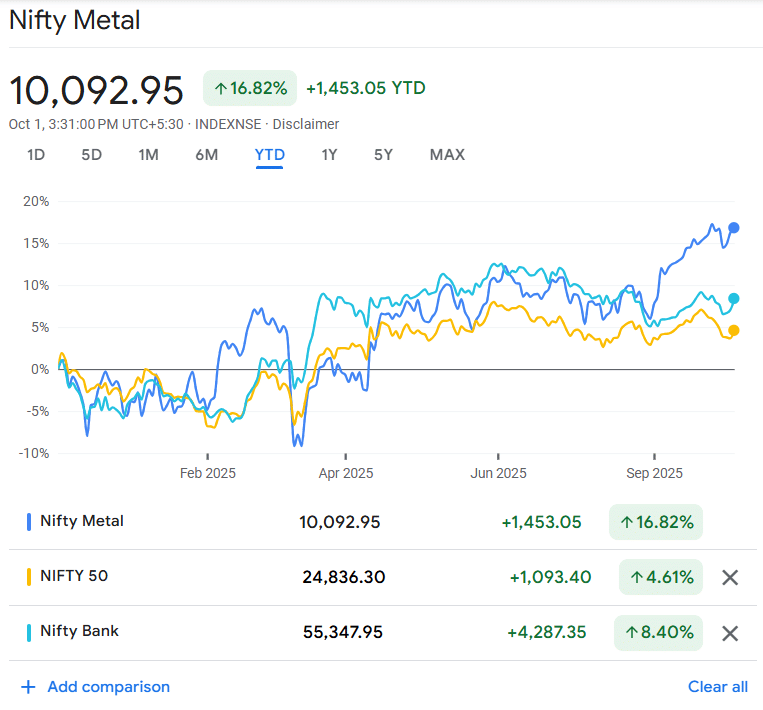Switch to the 6M range tab
This screenshot has width=763, height=710.
pyautogui.click(x=207, y=155)
